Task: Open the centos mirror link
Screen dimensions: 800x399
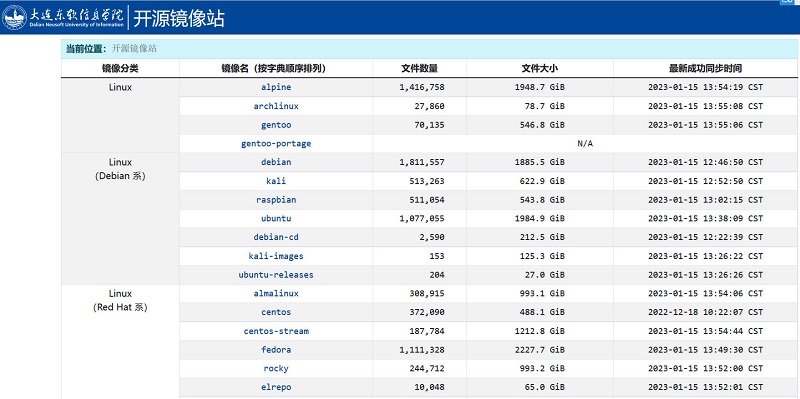Action: point(276,312)
